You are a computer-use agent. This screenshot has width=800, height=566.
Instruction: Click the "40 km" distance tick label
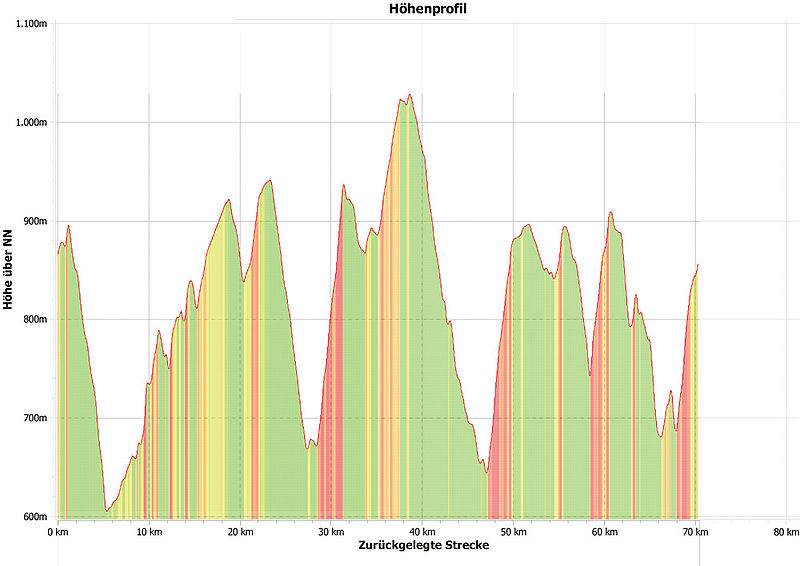pos(422,532)
